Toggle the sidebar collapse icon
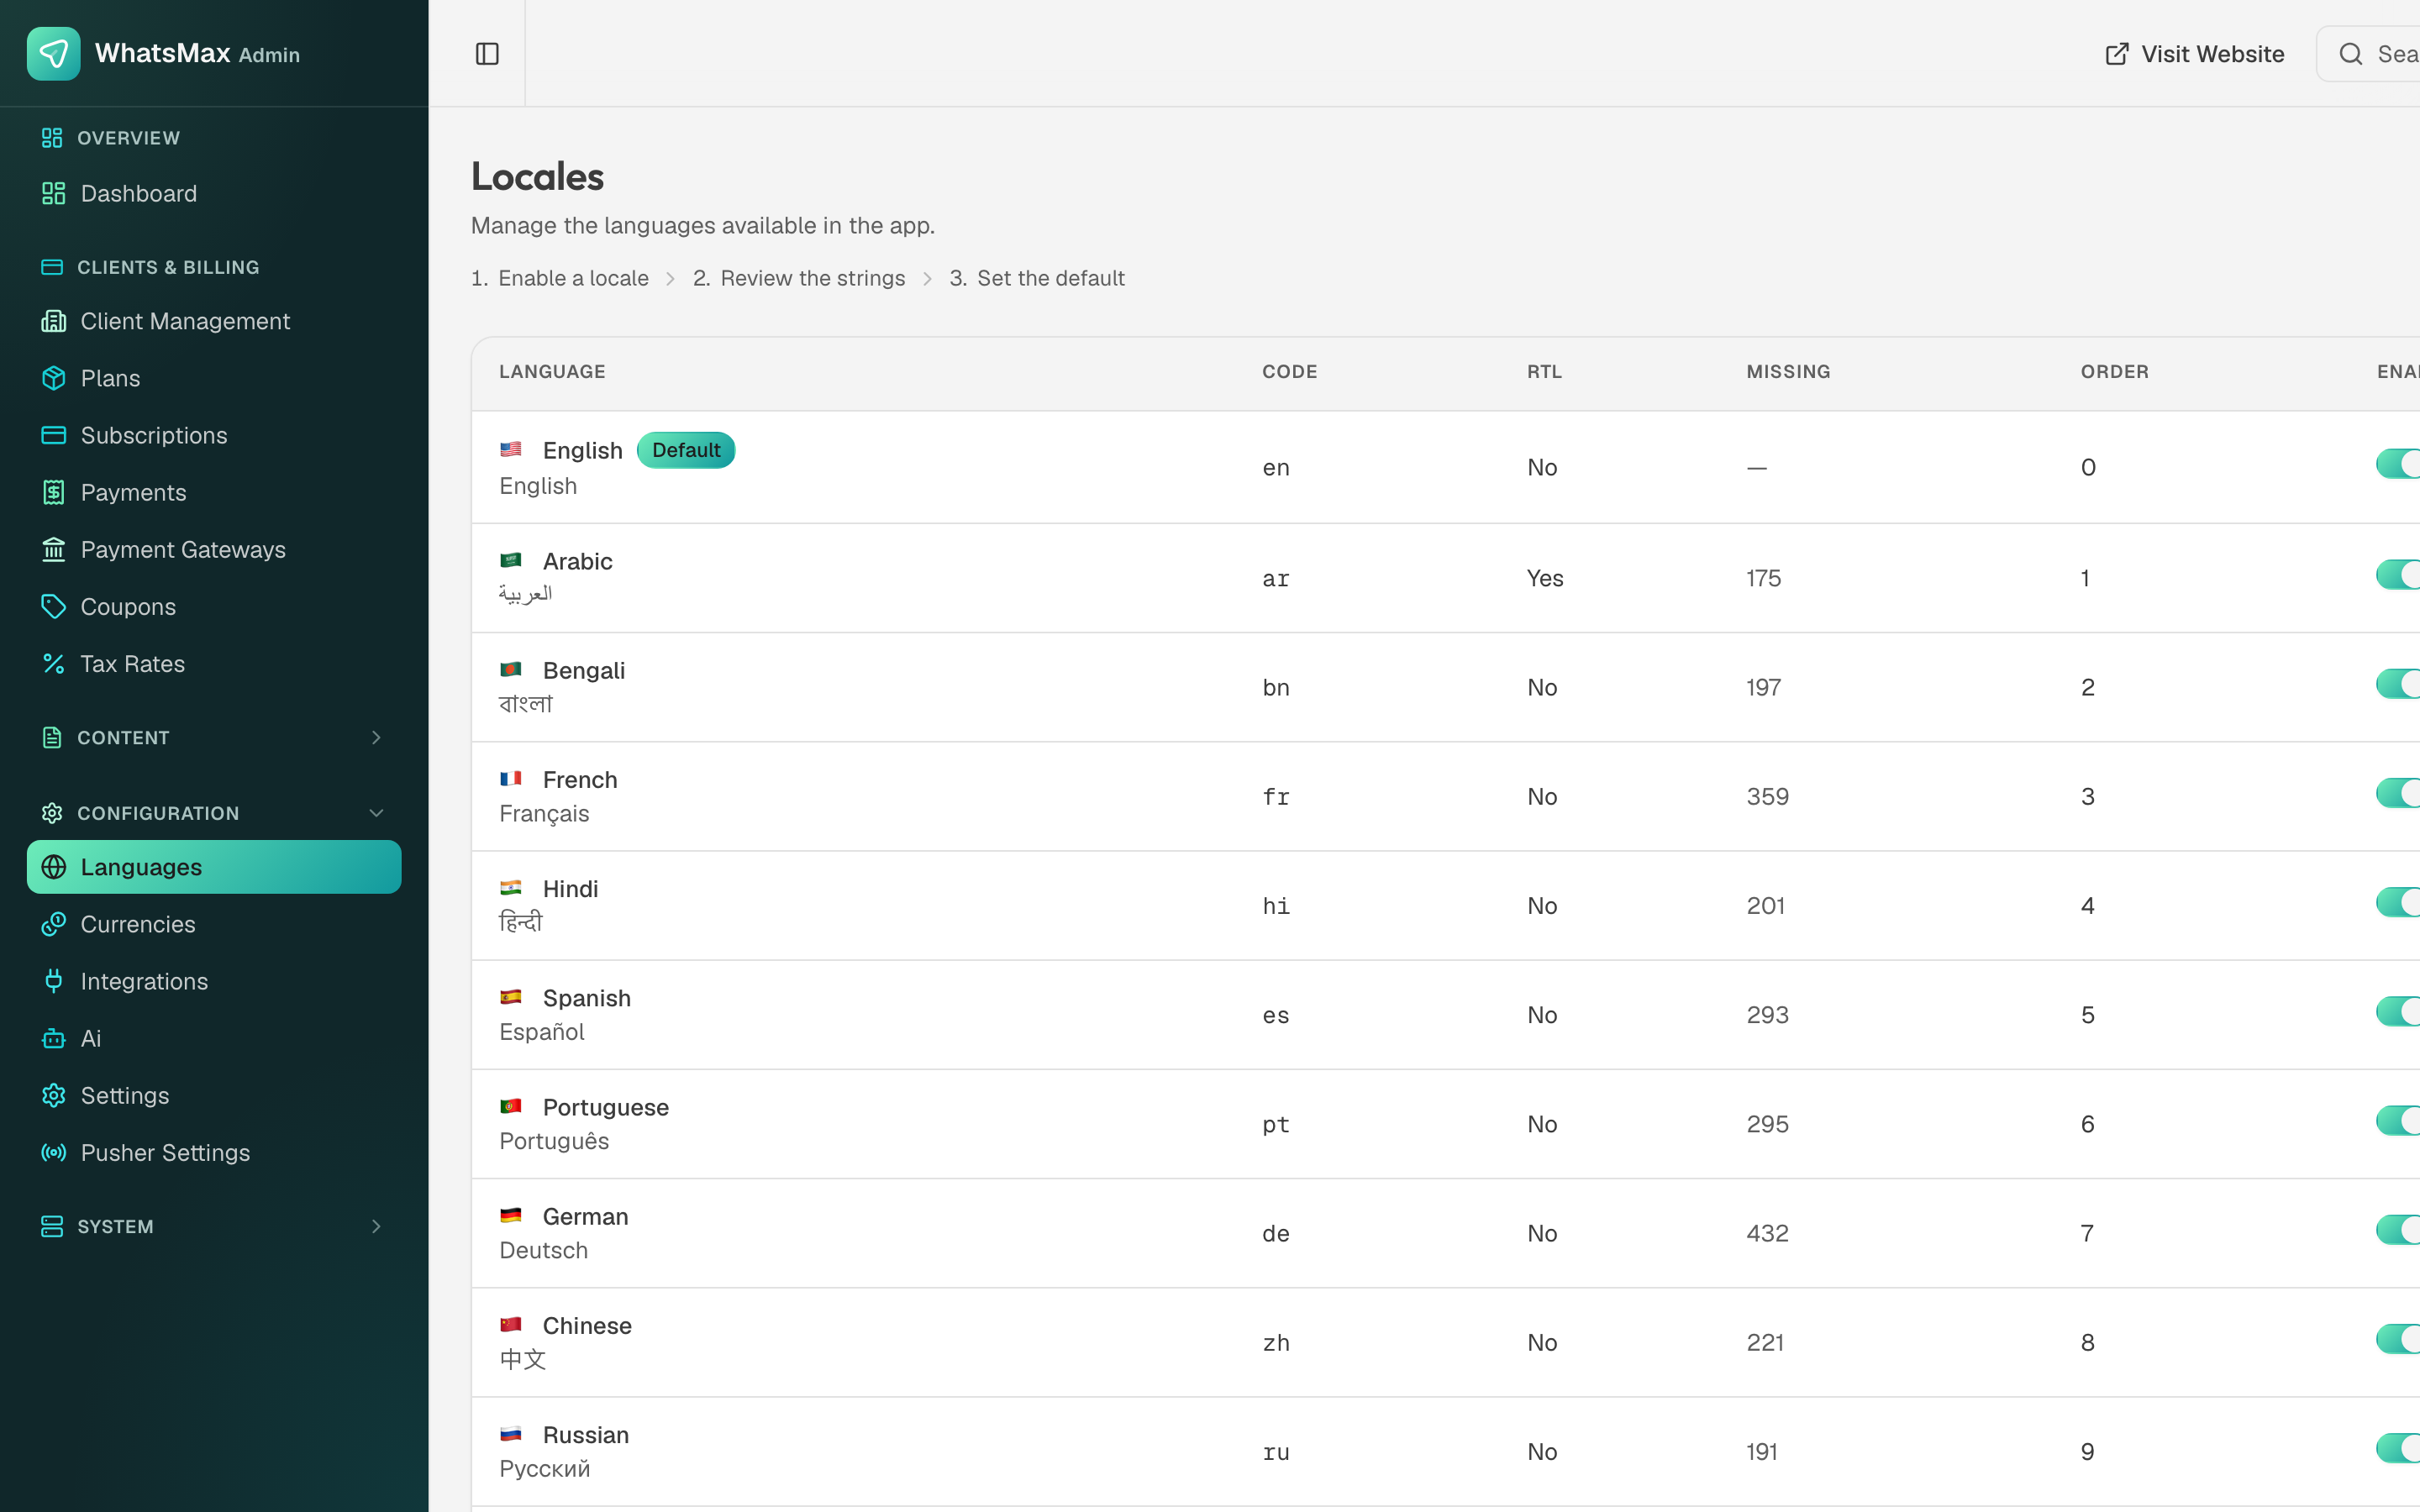Screen dimensions: 2420x1512 [x=487, y=54]
